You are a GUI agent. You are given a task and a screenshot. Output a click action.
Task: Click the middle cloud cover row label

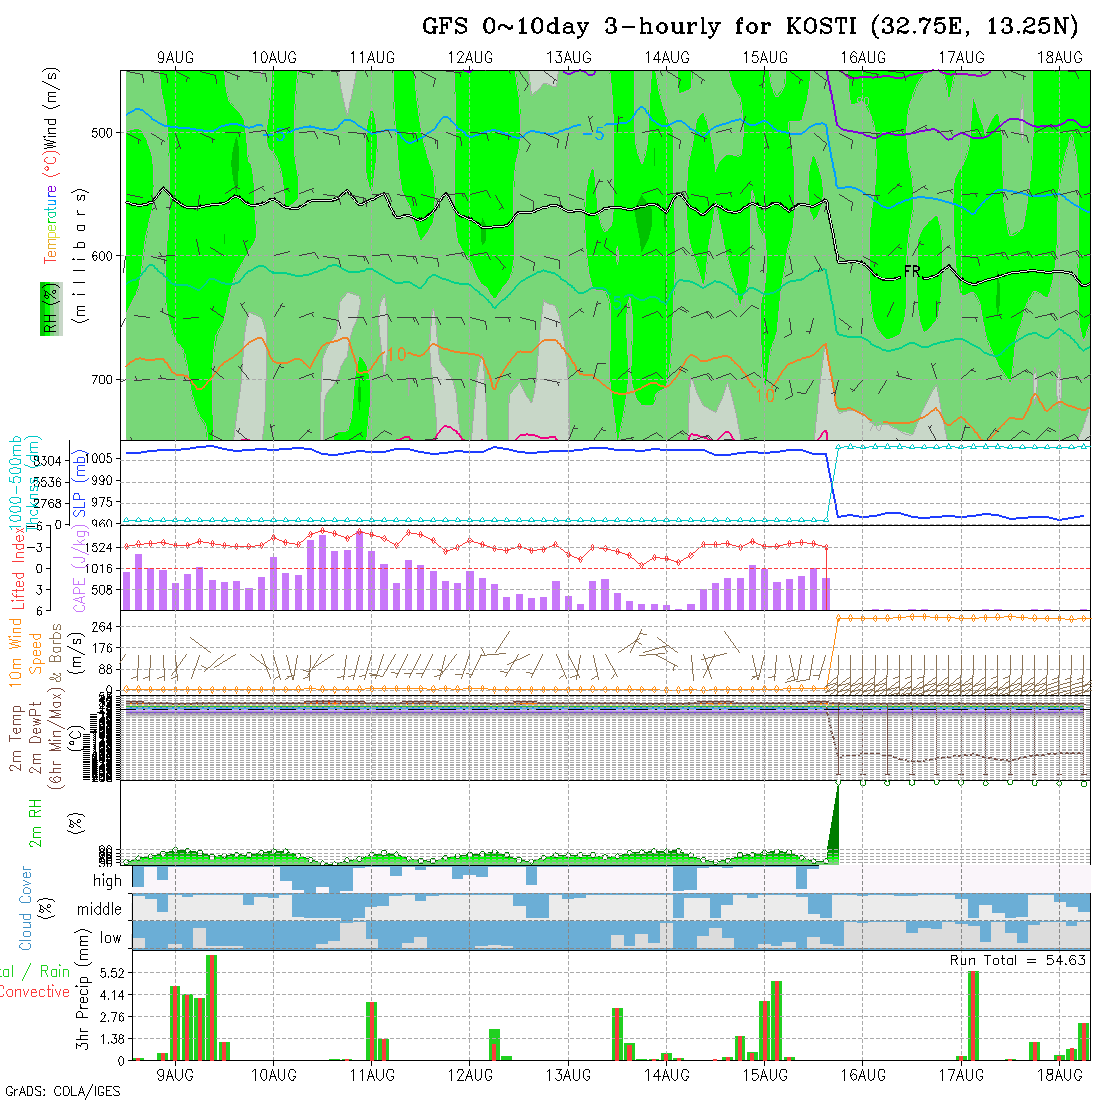click(99, 909)
